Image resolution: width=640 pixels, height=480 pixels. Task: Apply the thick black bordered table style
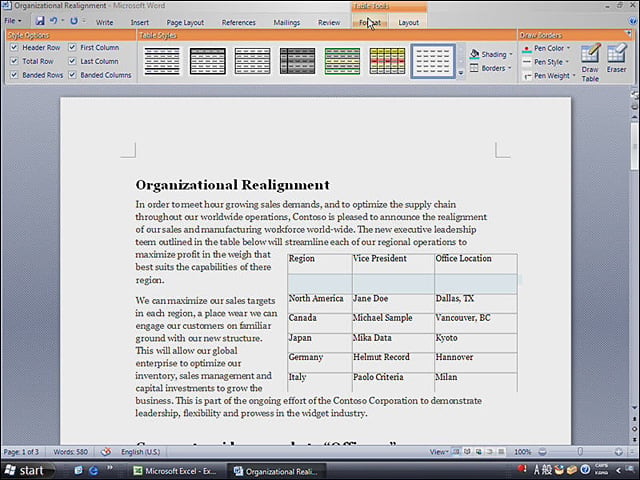(208, 61)
